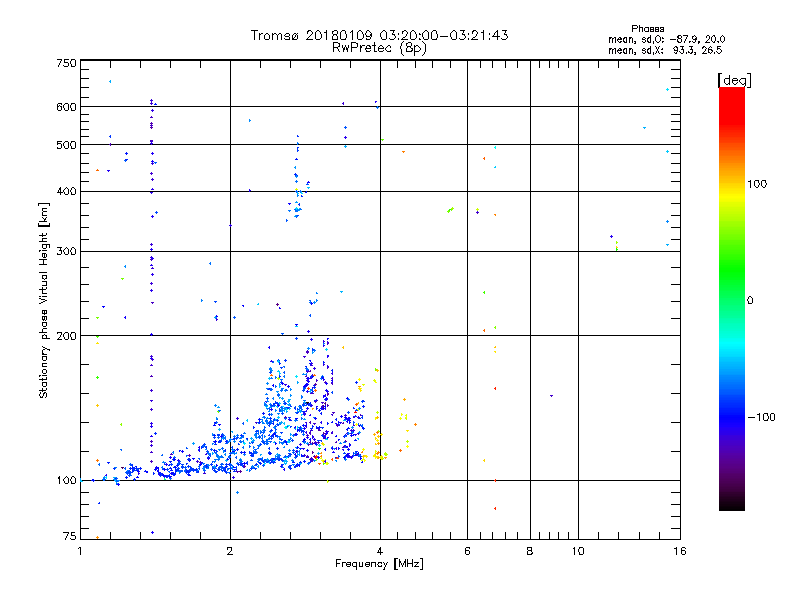Image resolution: width=800 pixels, height=600 pixels.
Task: Click the '[deg]' colorbar unit label
Action: point(734,80)
